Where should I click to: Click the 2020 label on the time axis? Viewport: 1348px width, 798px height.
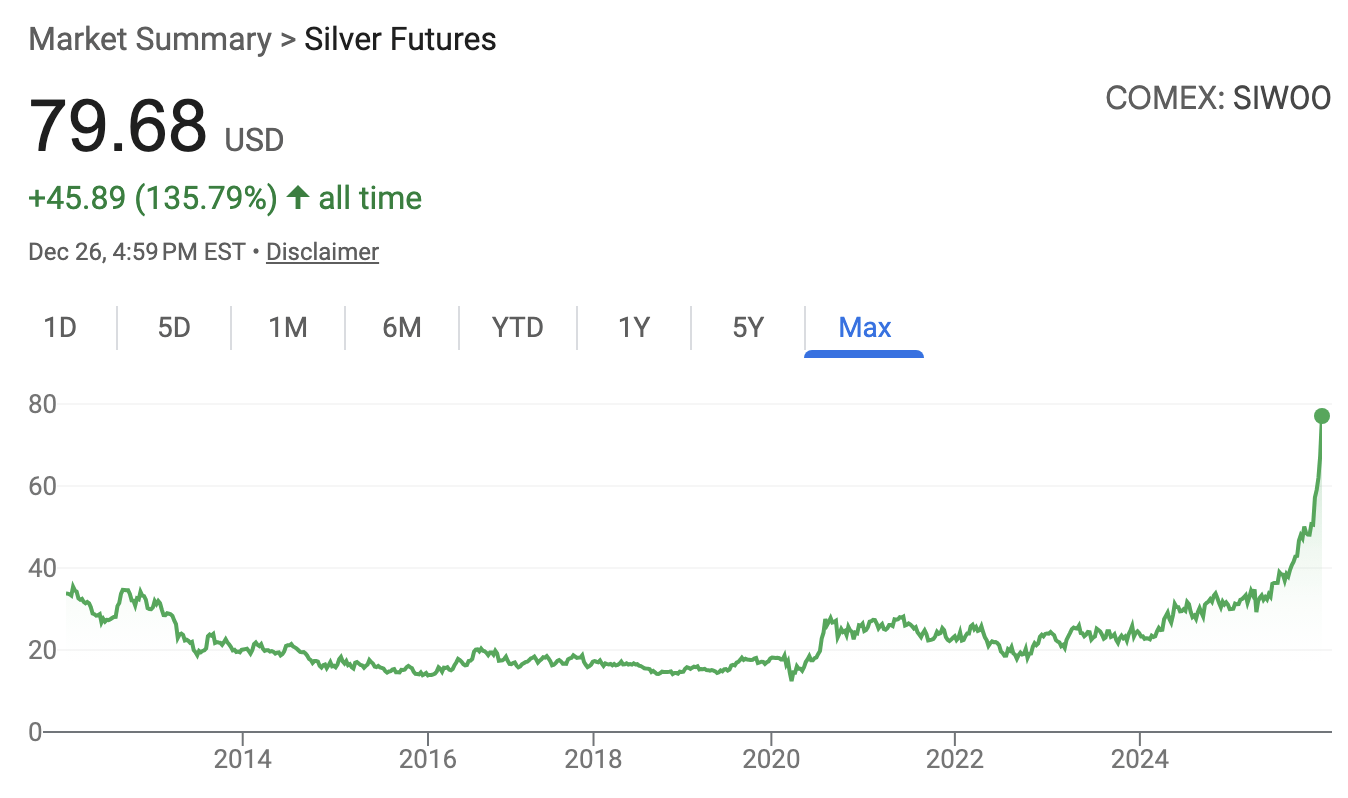click(771, 760)
